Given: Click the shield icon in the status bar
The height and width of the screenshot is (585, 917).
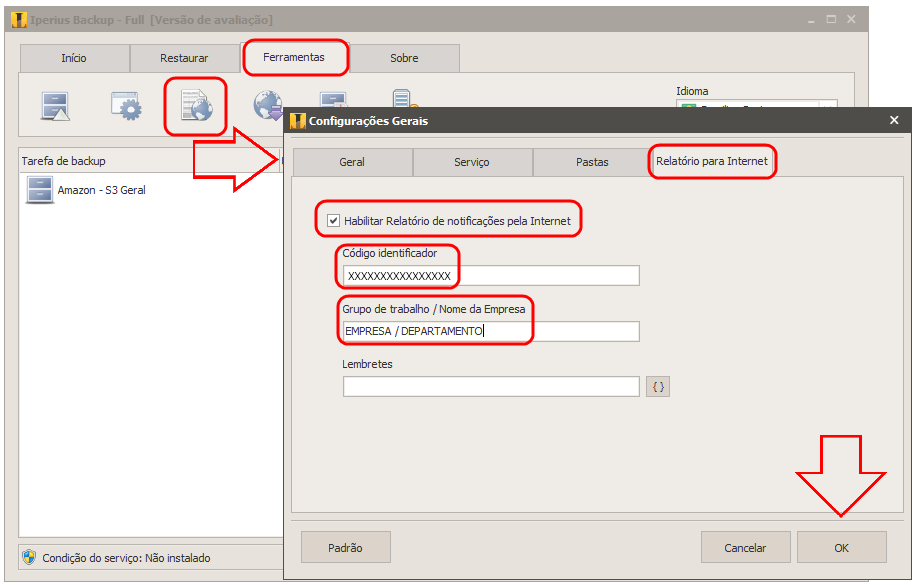Looking at the screenshot, I should tap(29, 557).
